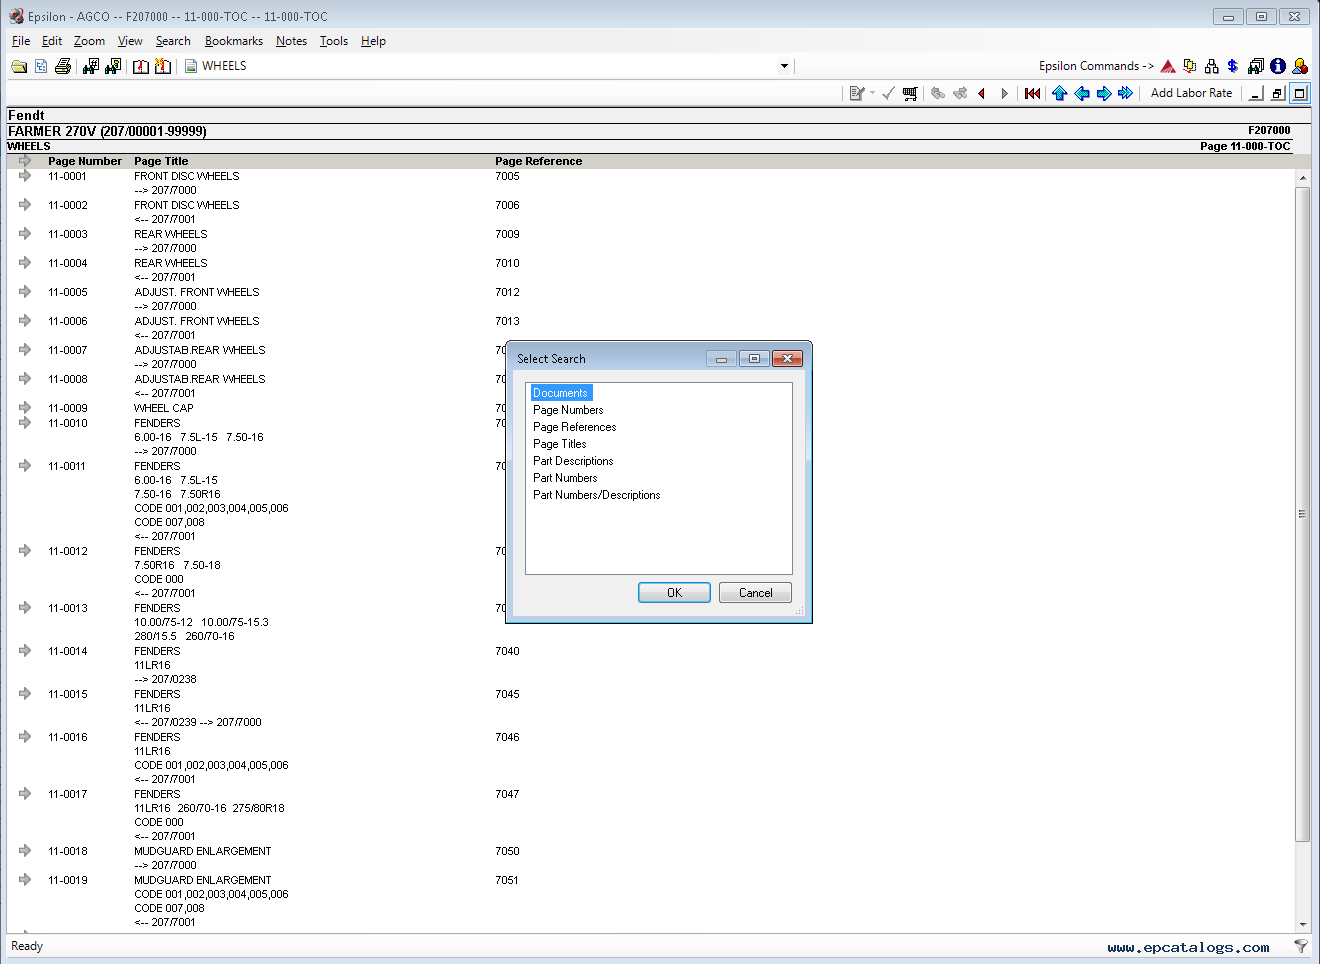The width and height of the screenshot is (1320, 964).
Task: Click page reference 7040
Action: pos(507,651)
